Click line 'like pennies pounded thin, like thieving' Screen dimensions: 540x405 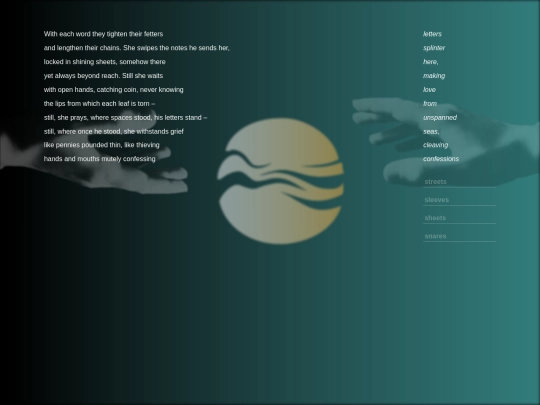coord(102,145)
